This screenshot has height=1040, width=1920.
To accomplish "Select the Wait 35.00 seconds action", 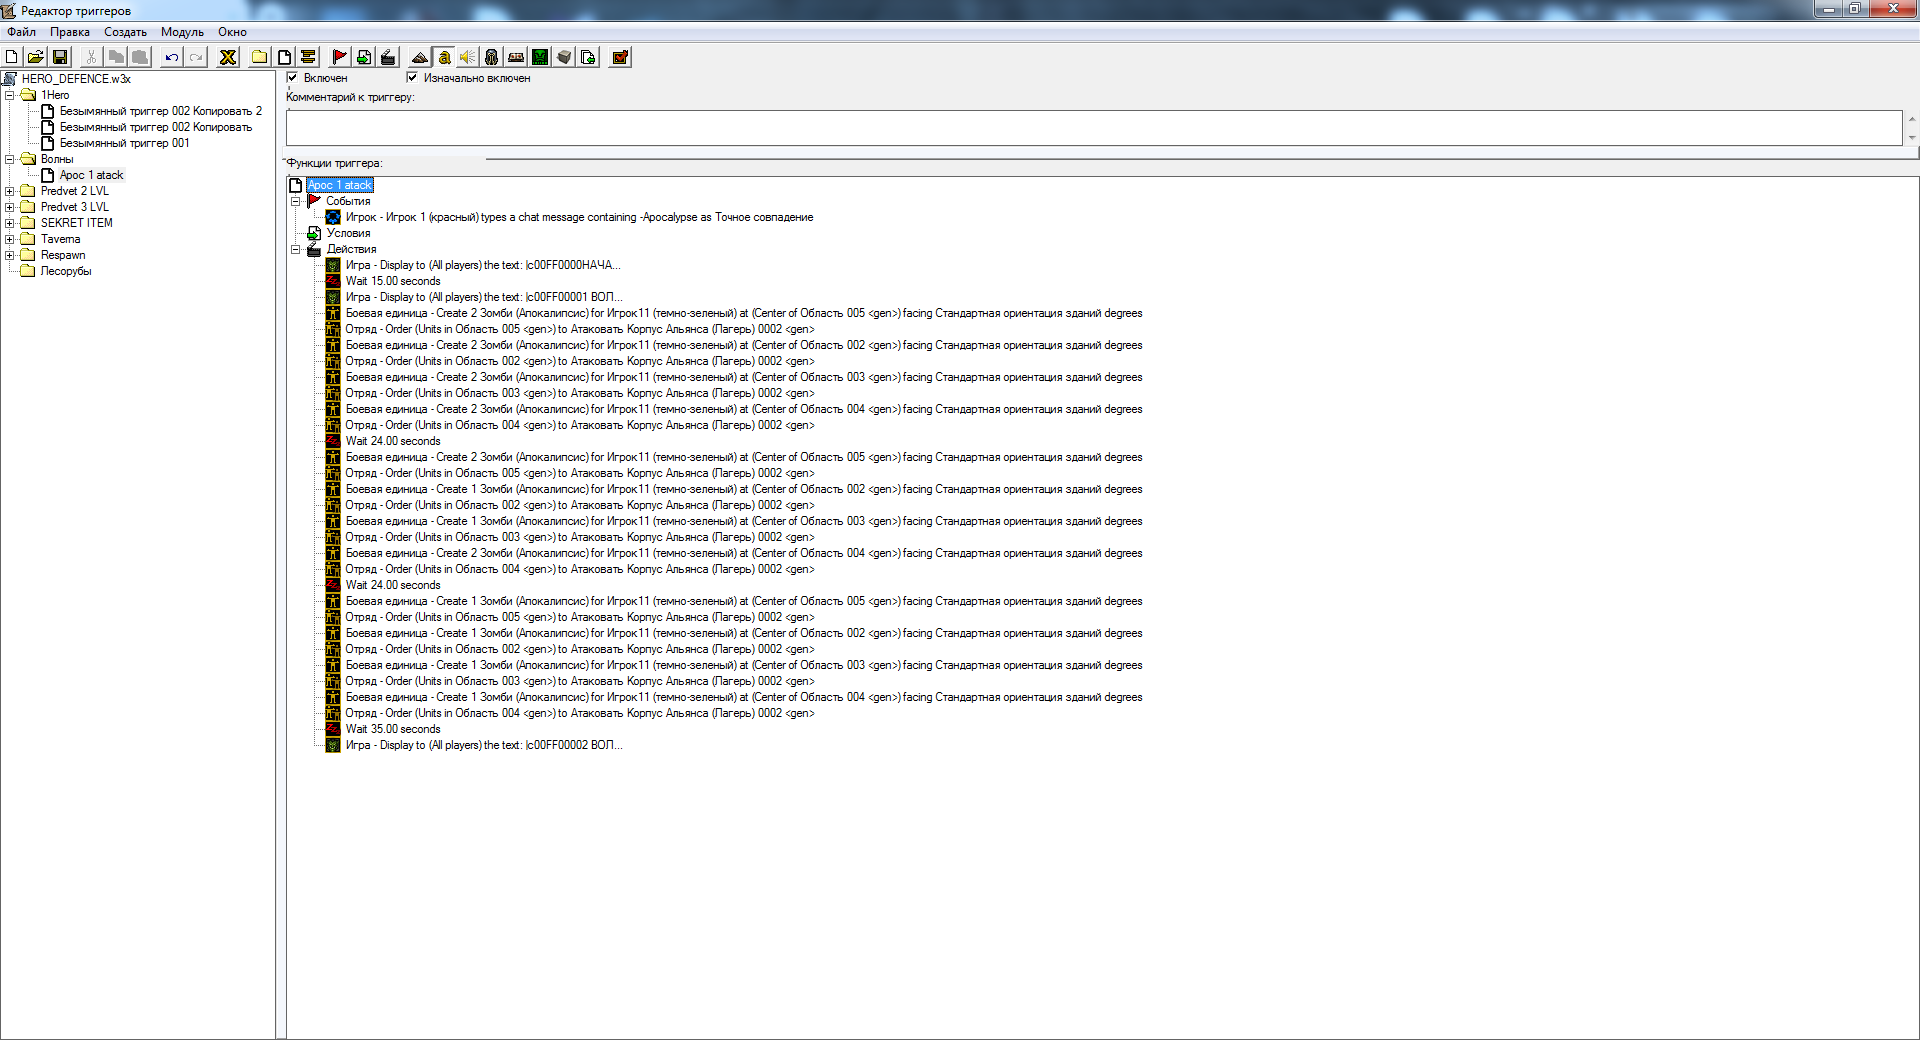I will 393,729.
